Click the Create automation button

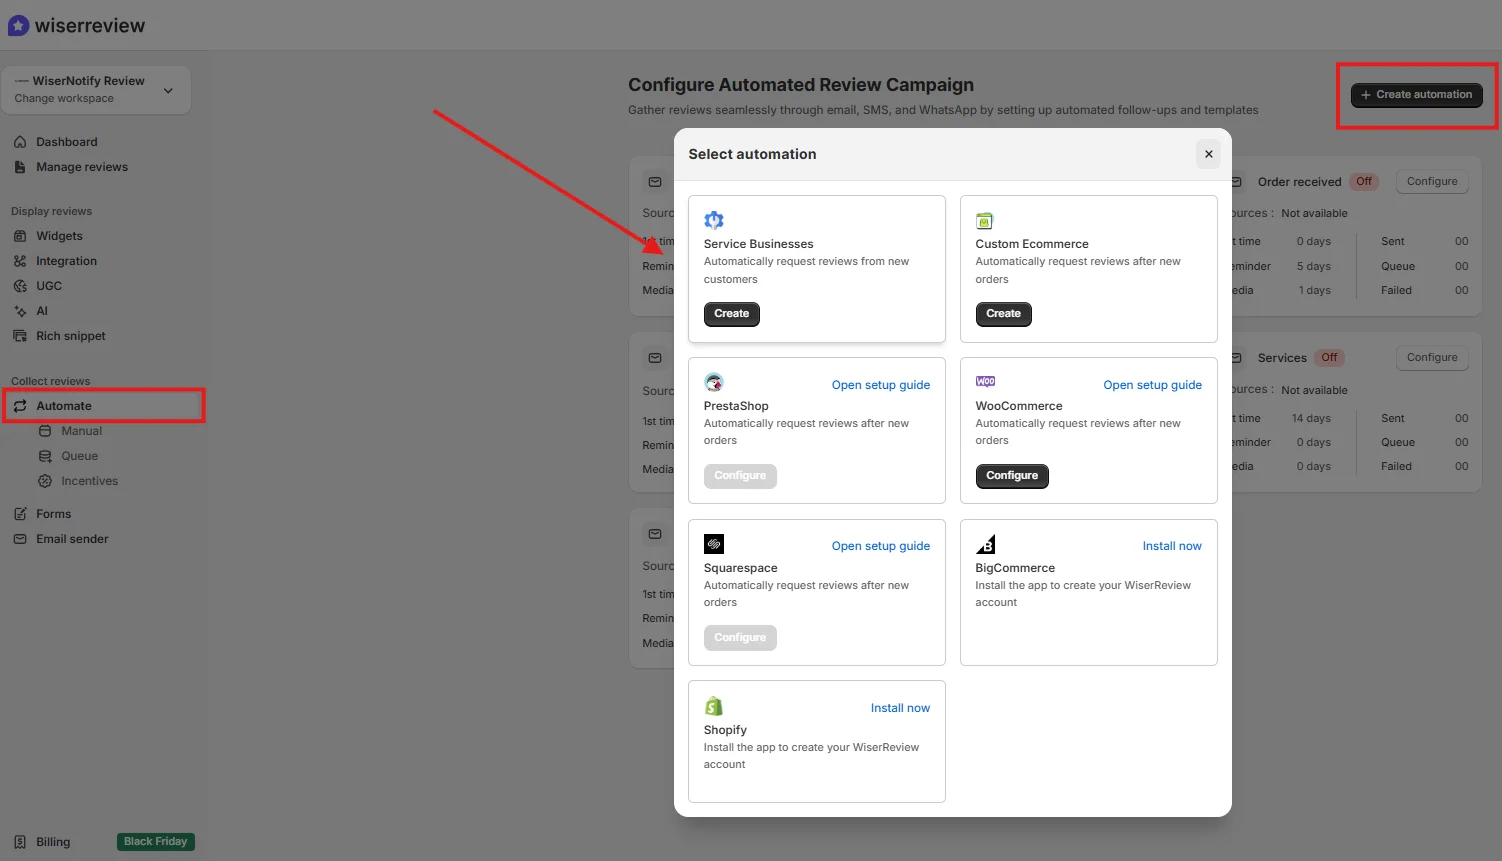coord(1416,94)
